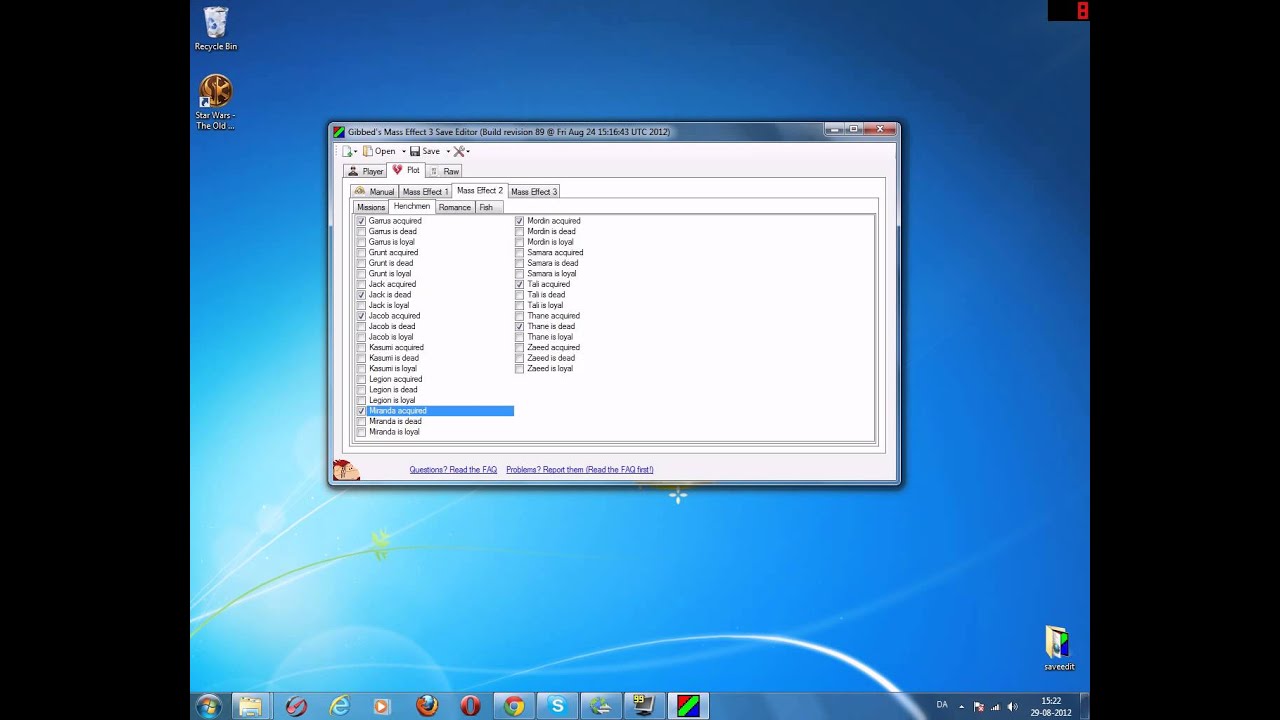
Task: Click the cartoon face icon near FAQ
Action: [x=346, y=469]
